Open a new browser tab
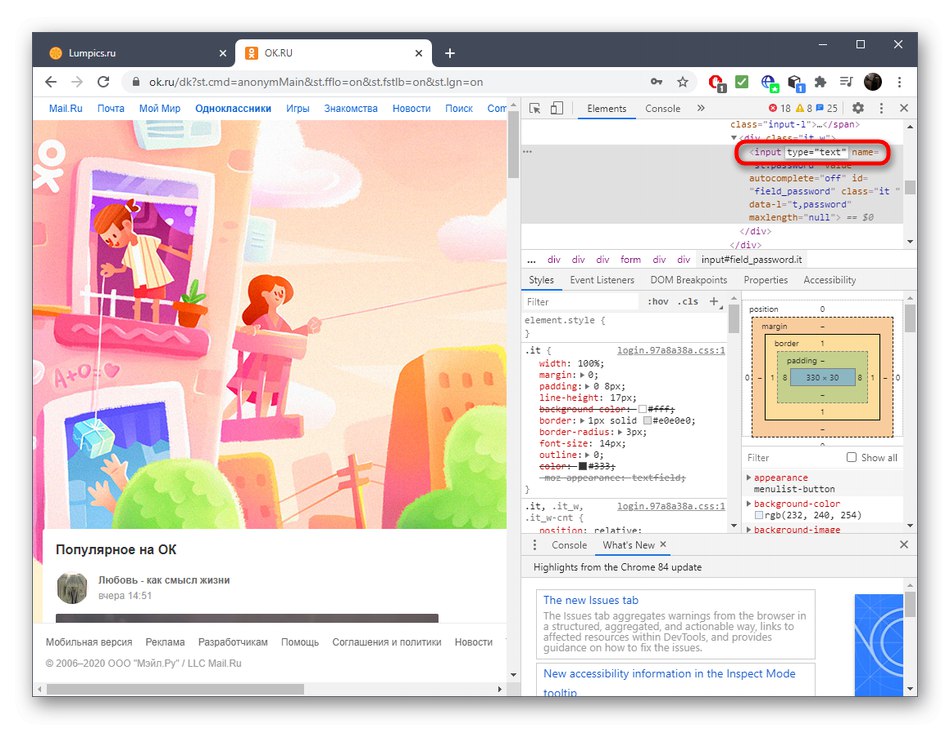Viewport: 950px width, 729px height. click(450, 53)
